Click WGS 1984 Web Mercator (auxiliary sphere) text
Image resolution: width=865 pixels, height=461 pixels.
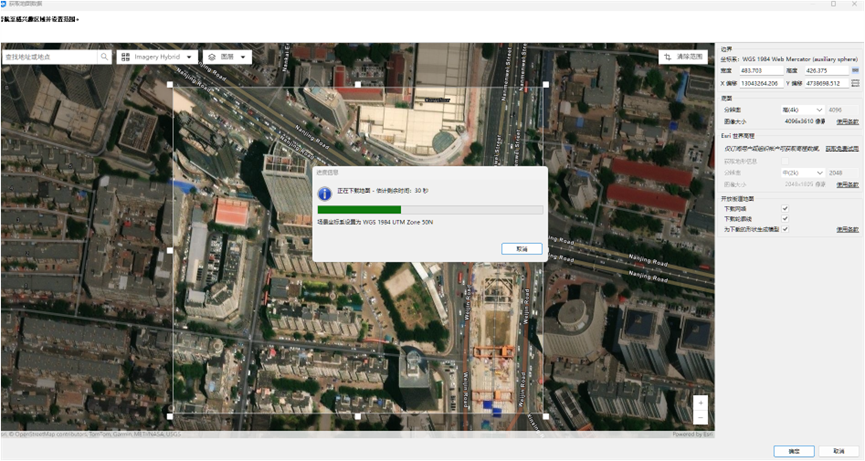800,59
